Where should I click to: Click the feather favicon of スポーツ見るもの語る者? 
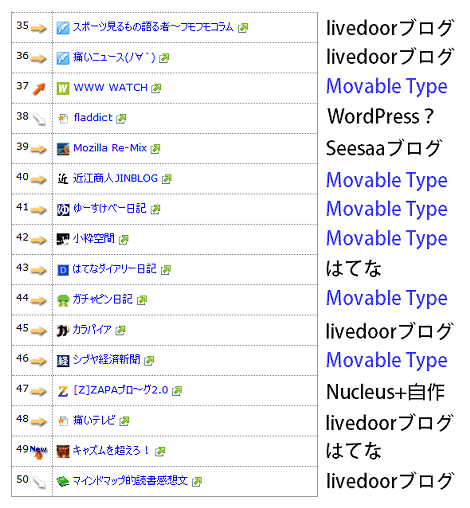(63, 28)
